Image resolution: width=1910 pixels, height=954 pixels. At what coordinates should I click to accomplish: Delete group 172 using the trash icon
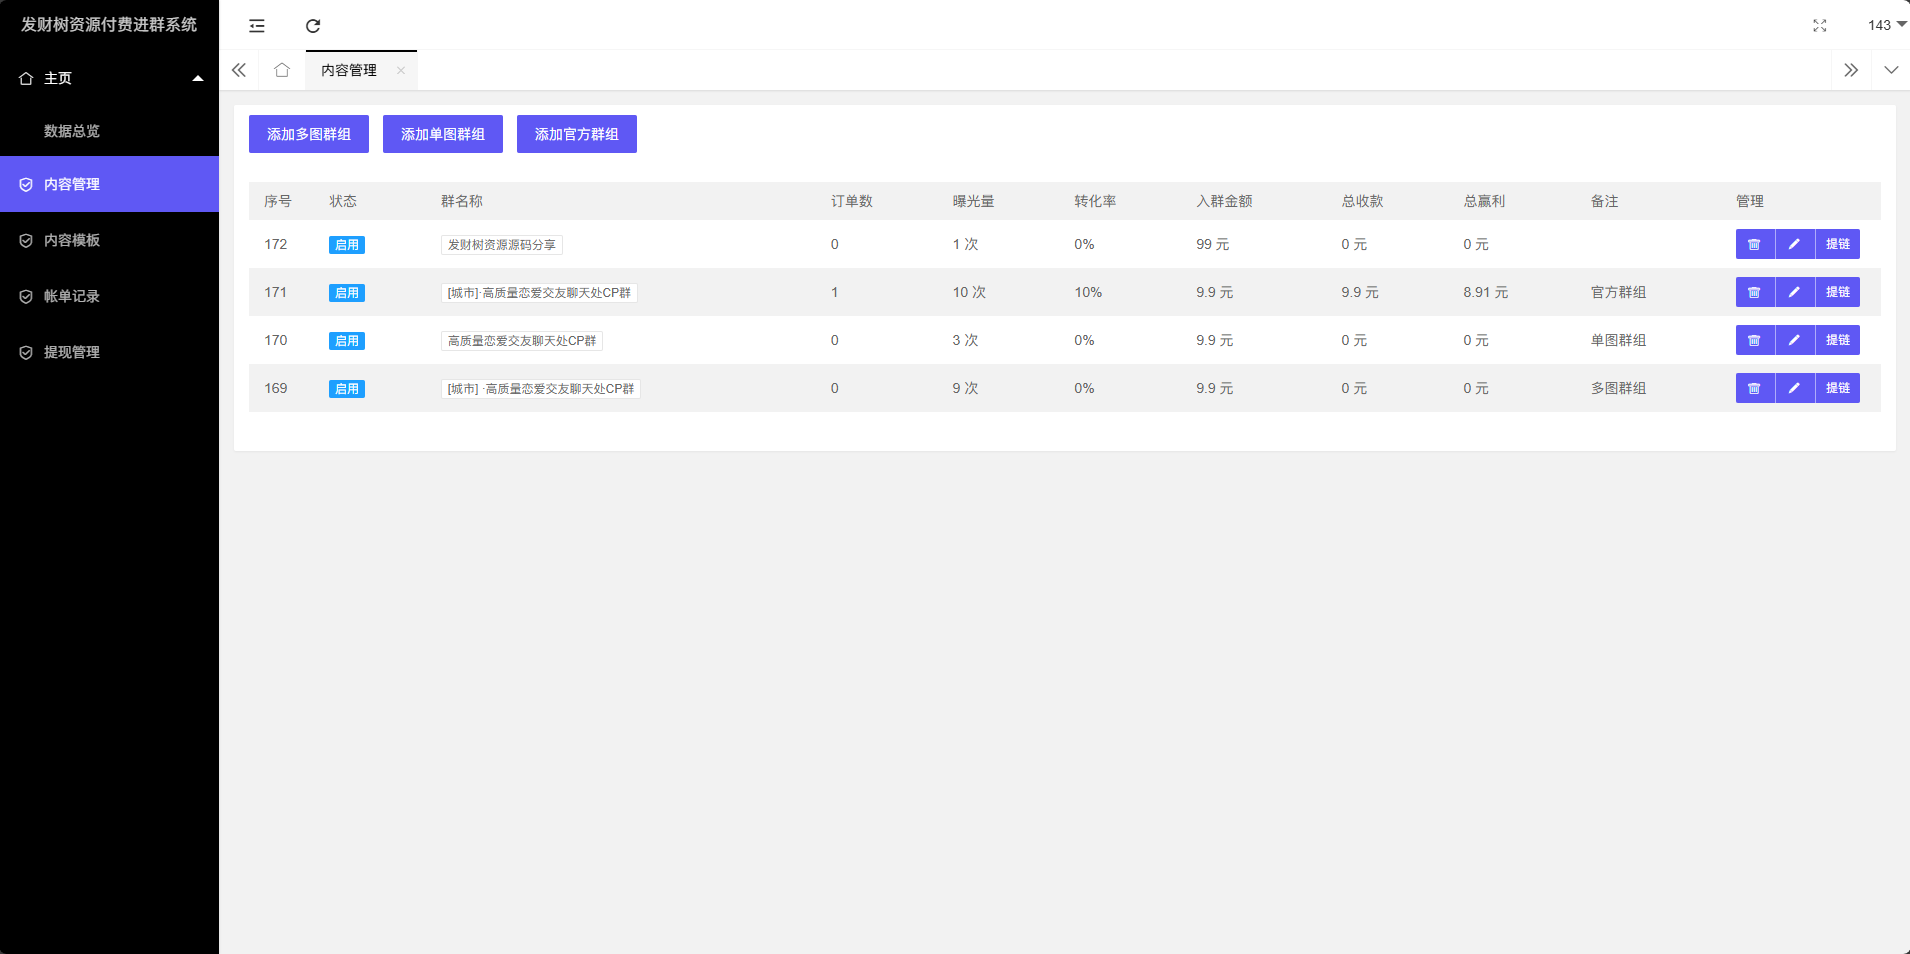[1754, 244]
